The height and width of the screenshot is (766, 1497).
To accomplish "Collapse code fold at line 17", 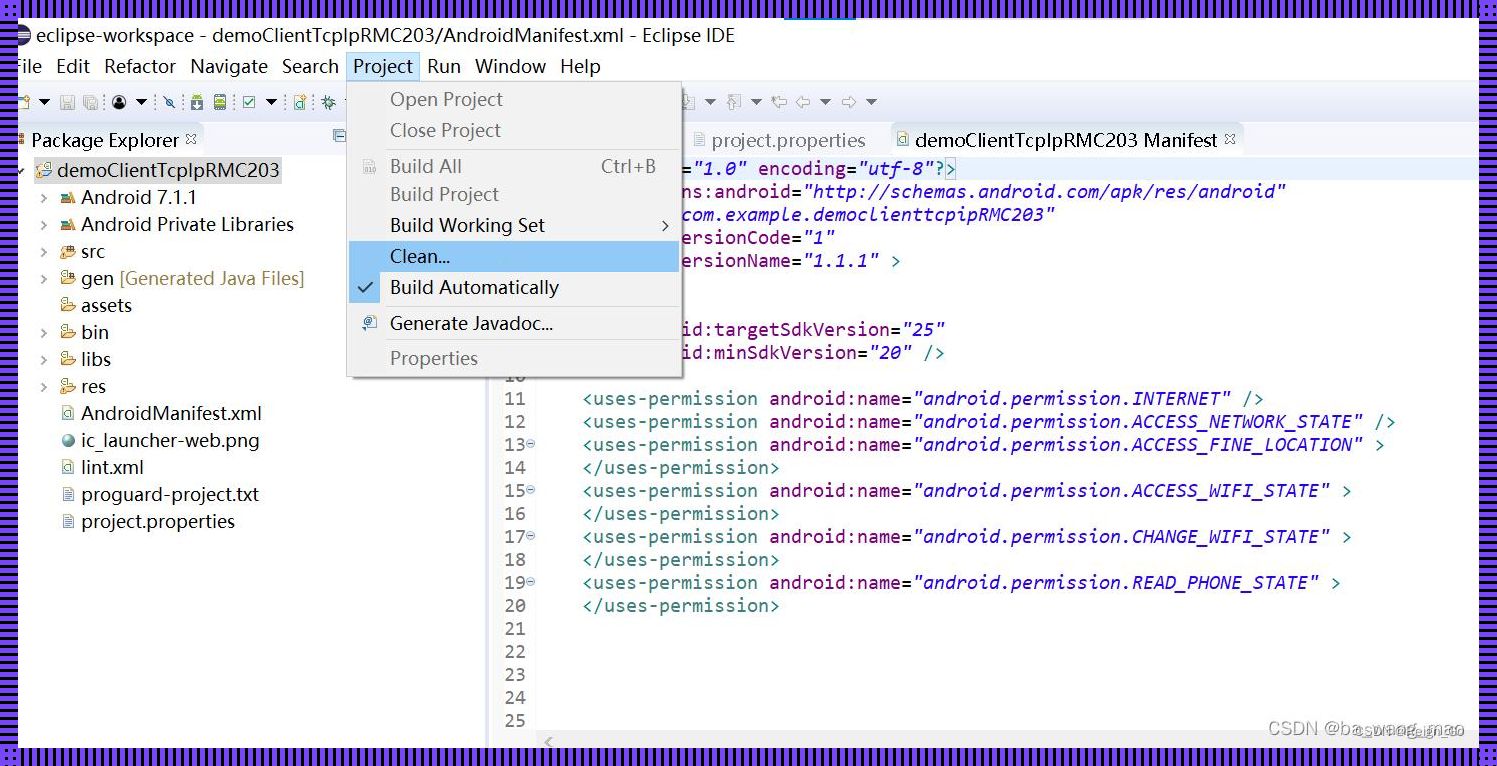I will [x=530, y=535].
